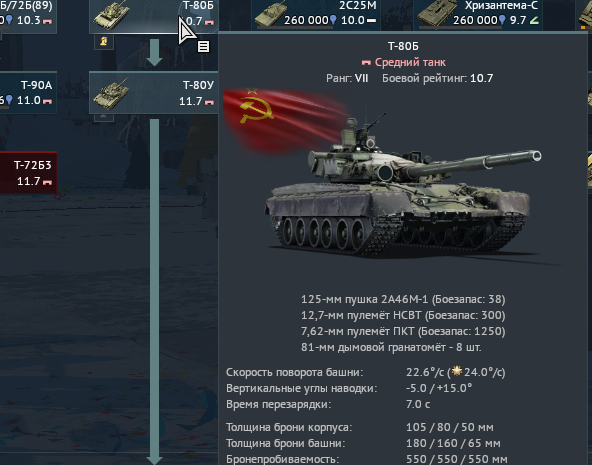Image resolution: width=592 pixels, height=465 pixels.
Task: Select the Т-72Б(89) card with 10.3 rating
Action: [x=28, y=16]
